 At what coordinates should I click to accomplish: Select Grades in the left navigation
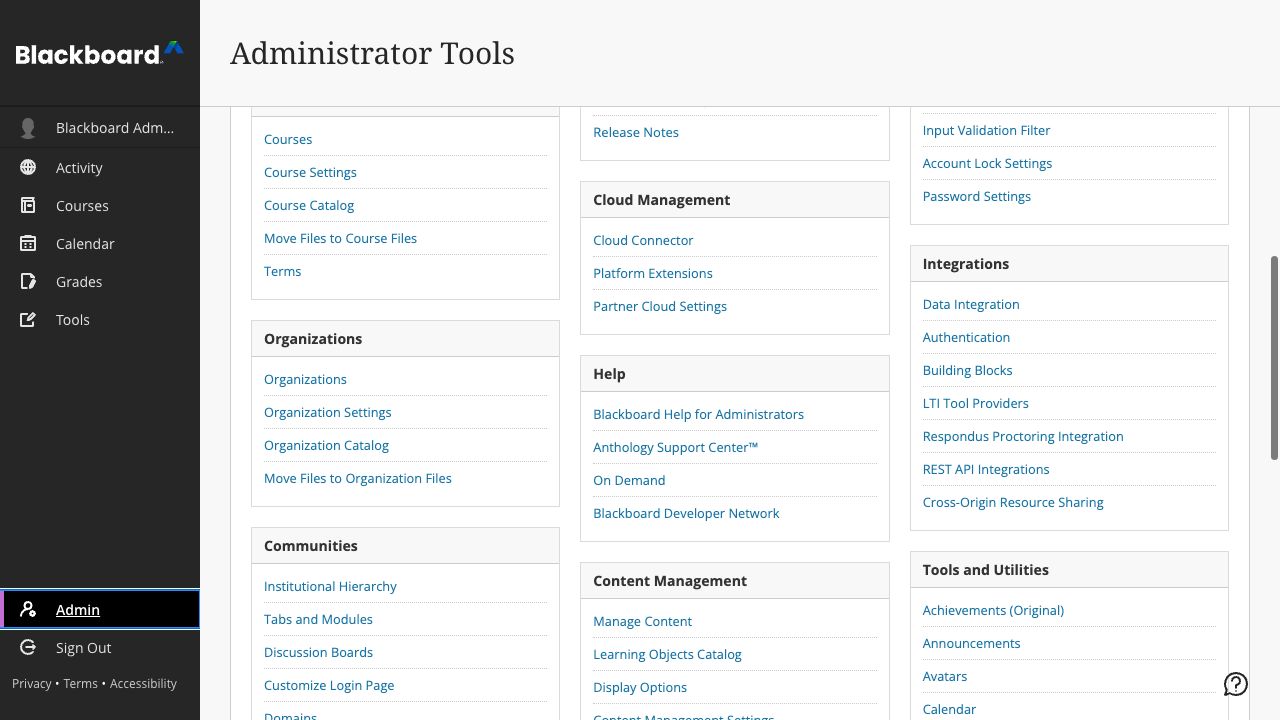click(100, 281)
